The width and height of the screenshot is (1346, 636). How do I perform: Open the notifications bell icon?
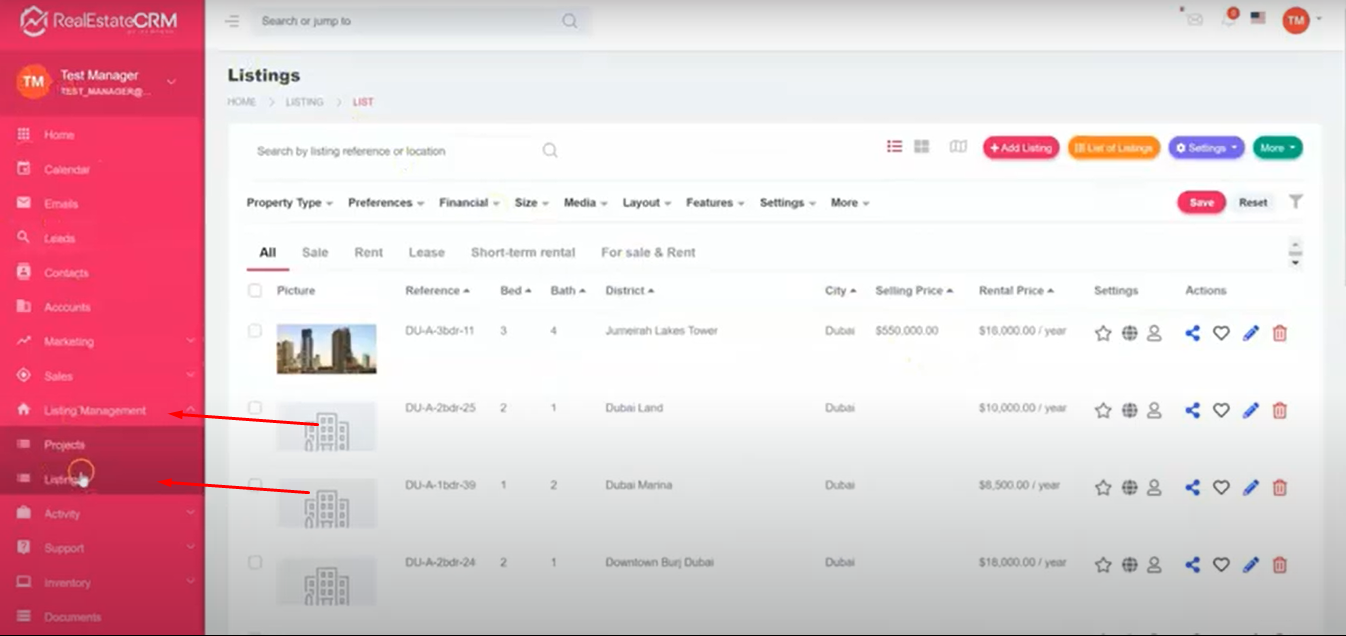coord(1229,19)
